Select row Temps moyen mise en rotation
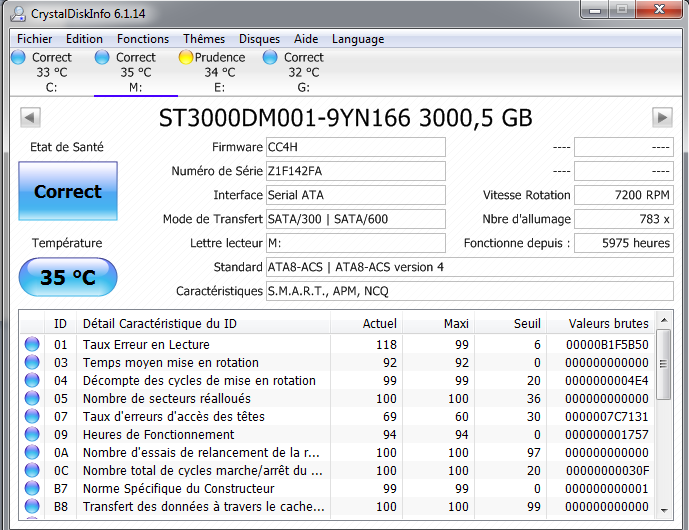This screenshot has height=530, width=689. point(337,362)
